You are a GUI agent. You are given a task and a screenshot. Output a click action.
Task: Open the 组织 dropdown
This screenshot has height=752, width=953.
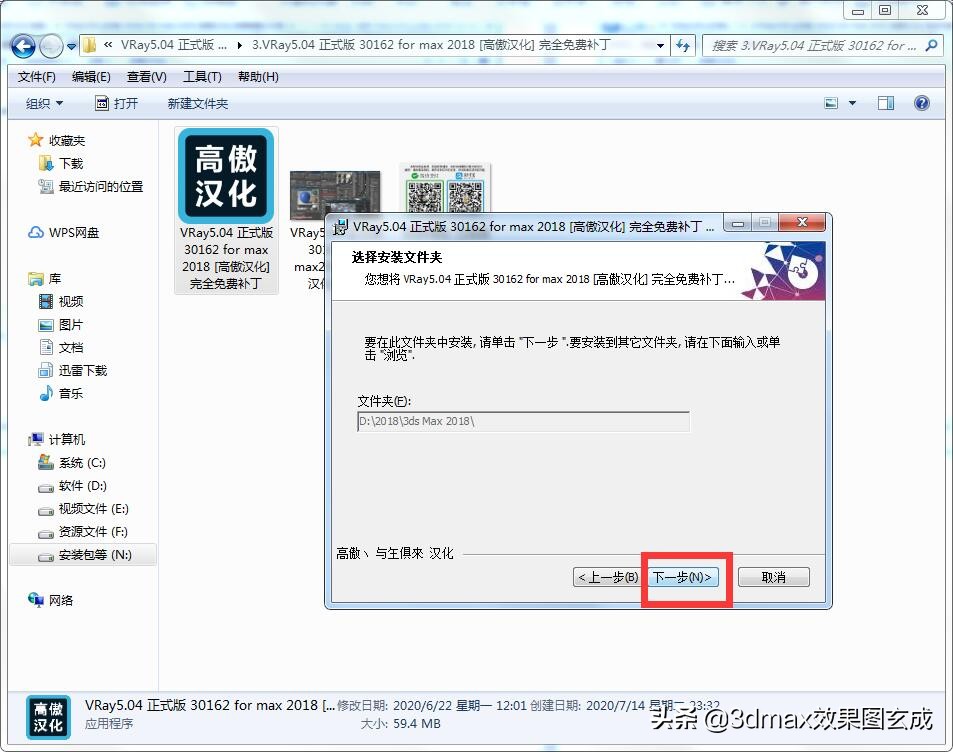point(44,103)
